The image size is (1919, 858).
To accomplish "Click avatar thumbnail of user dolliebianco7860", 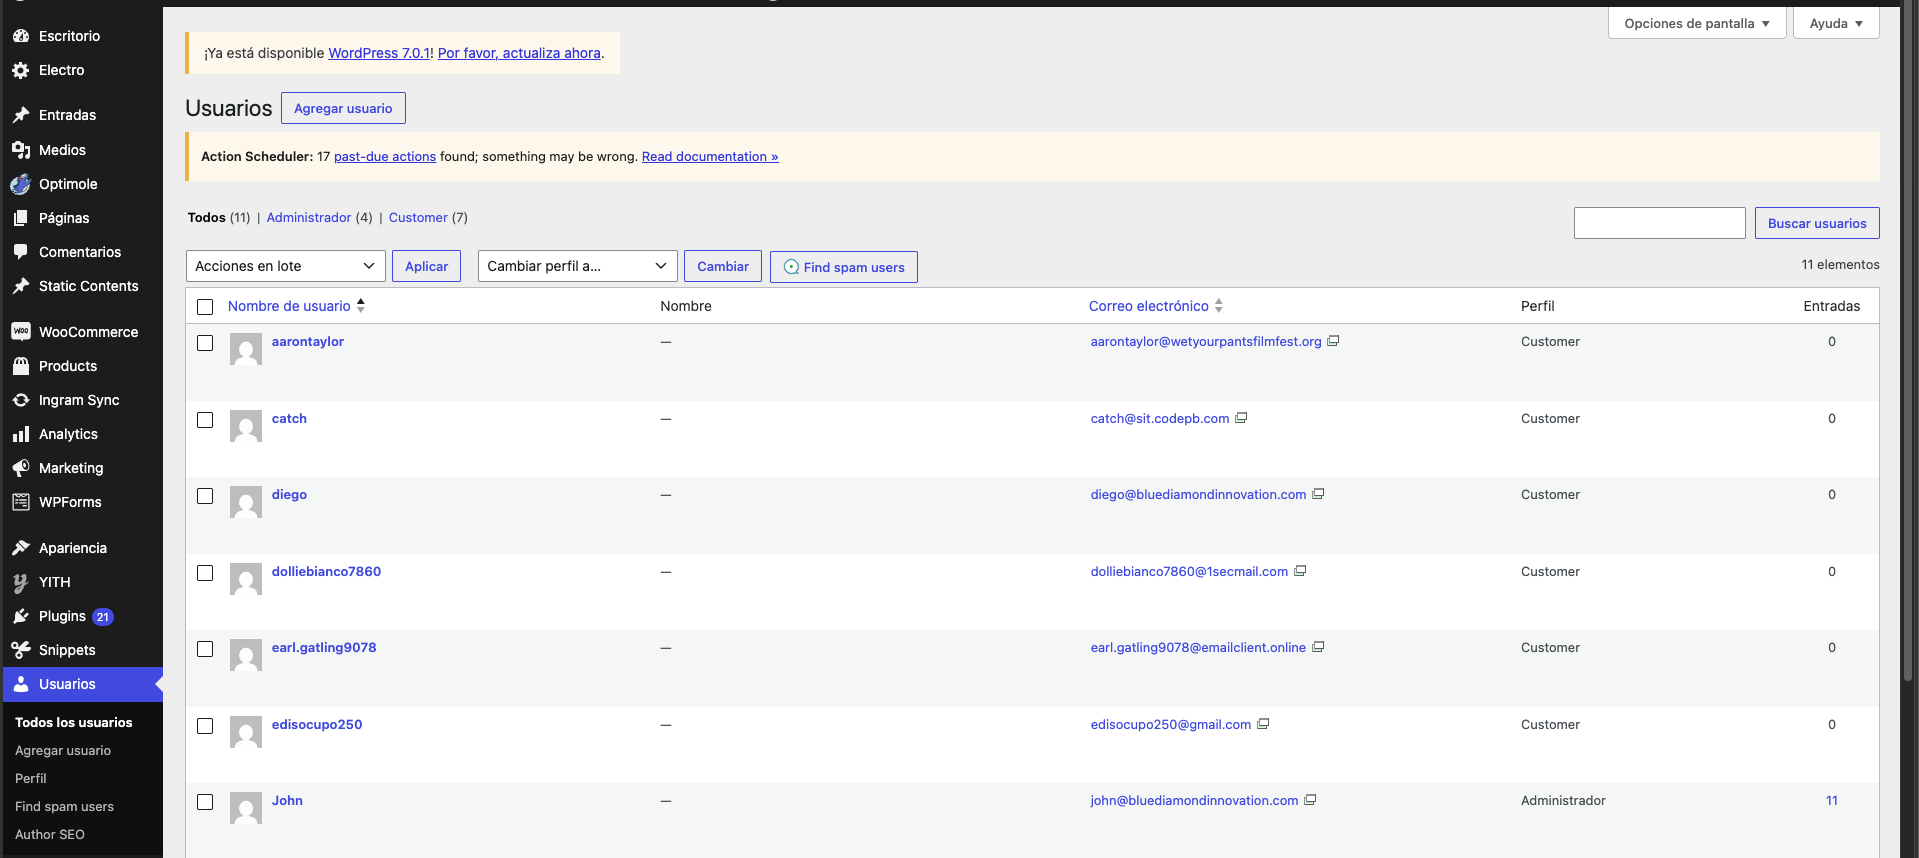I will (246, 579).
